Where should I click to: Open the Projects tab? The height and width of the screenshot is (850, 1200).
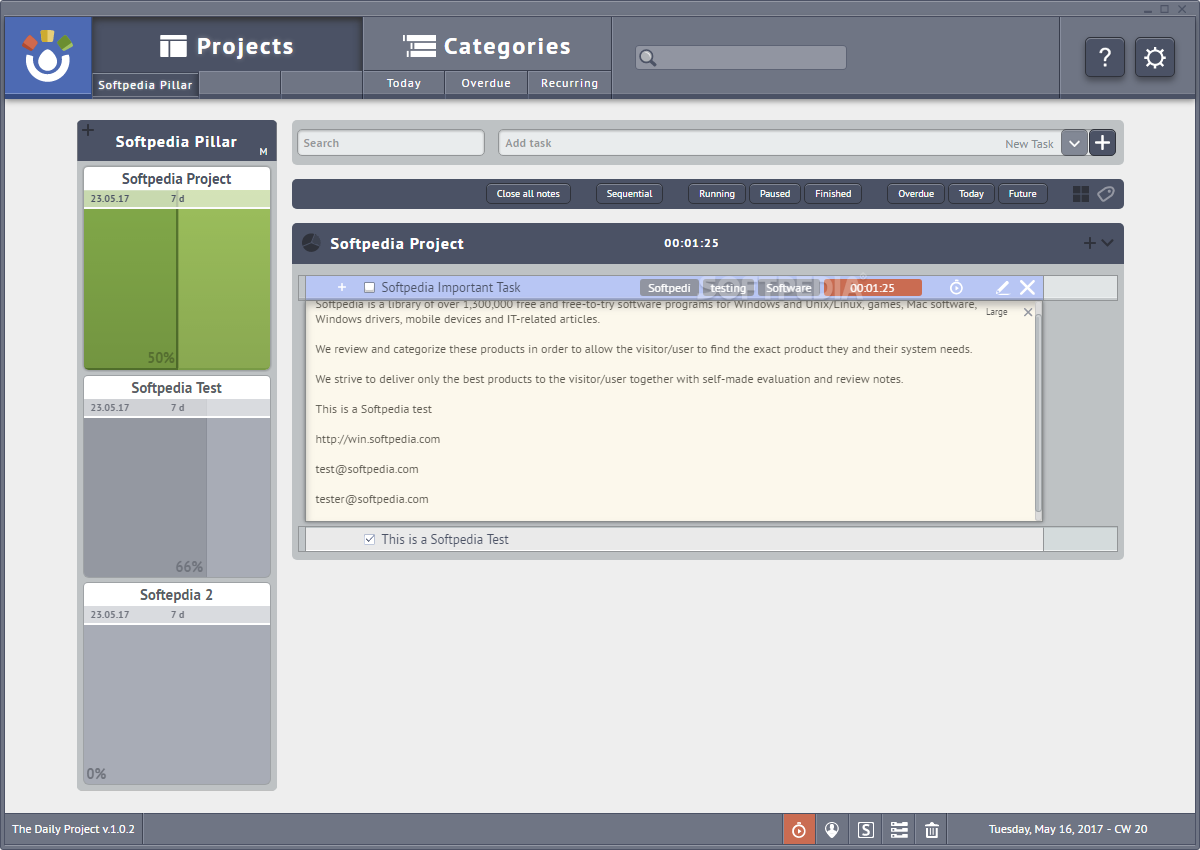coord(227,46)
